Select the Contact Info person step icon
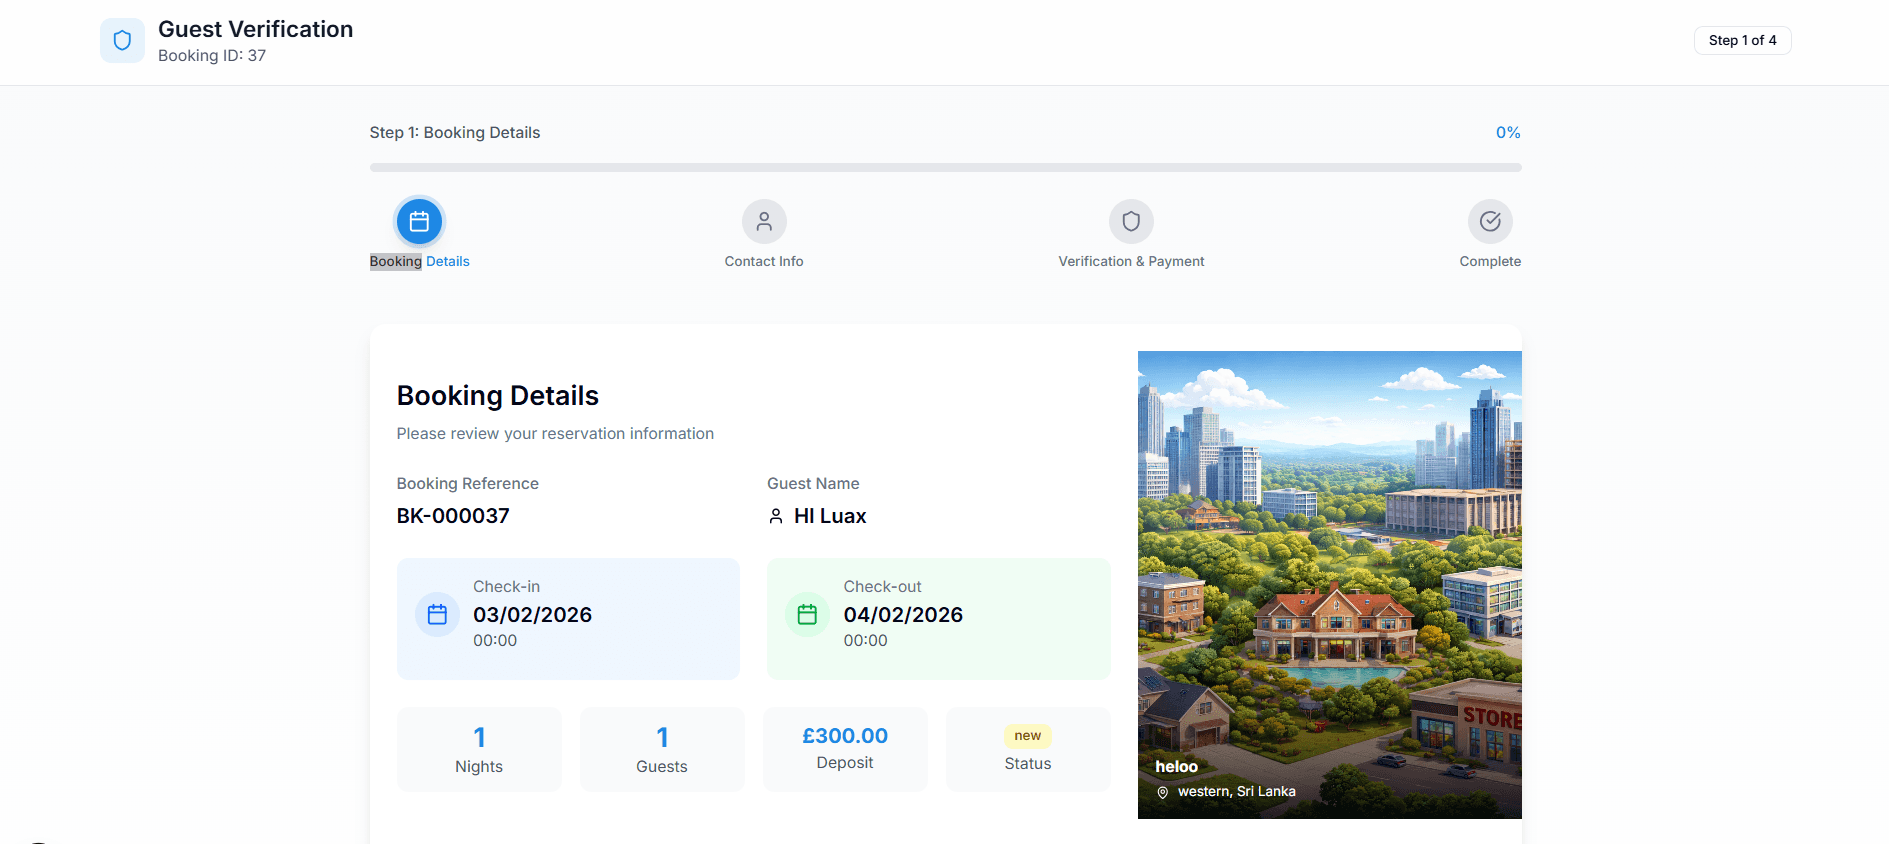Viewport: 1889px width, 844px height. coord(764,221)
